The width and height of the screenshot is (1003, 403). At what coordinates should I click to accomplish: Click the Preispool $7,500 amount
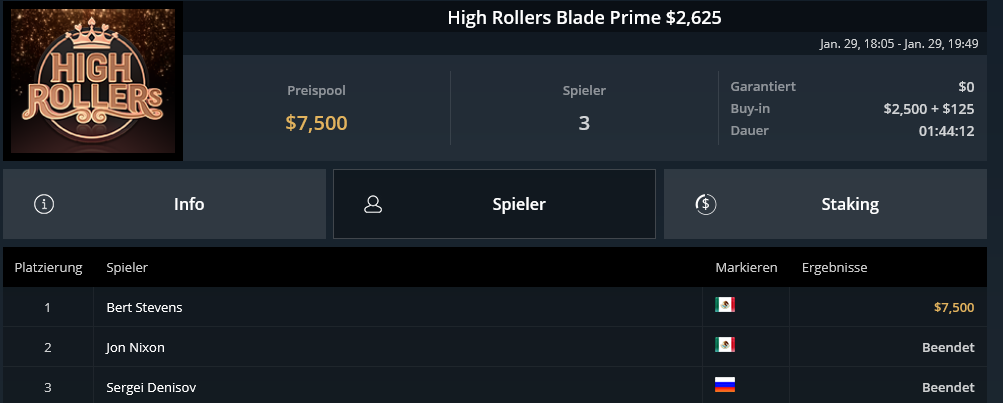click(x=317, y=123)
